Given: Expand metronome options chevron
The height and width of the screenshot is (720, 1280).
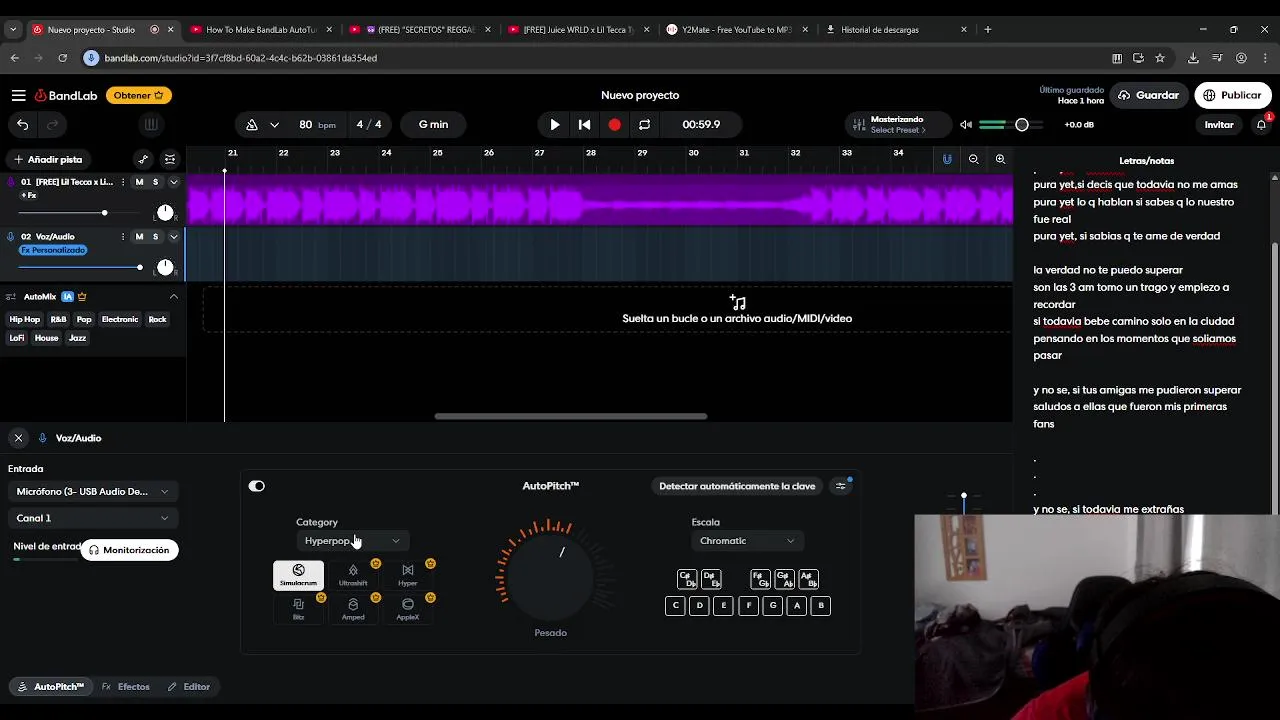Looking at the screenshot, I should point(274,125).
